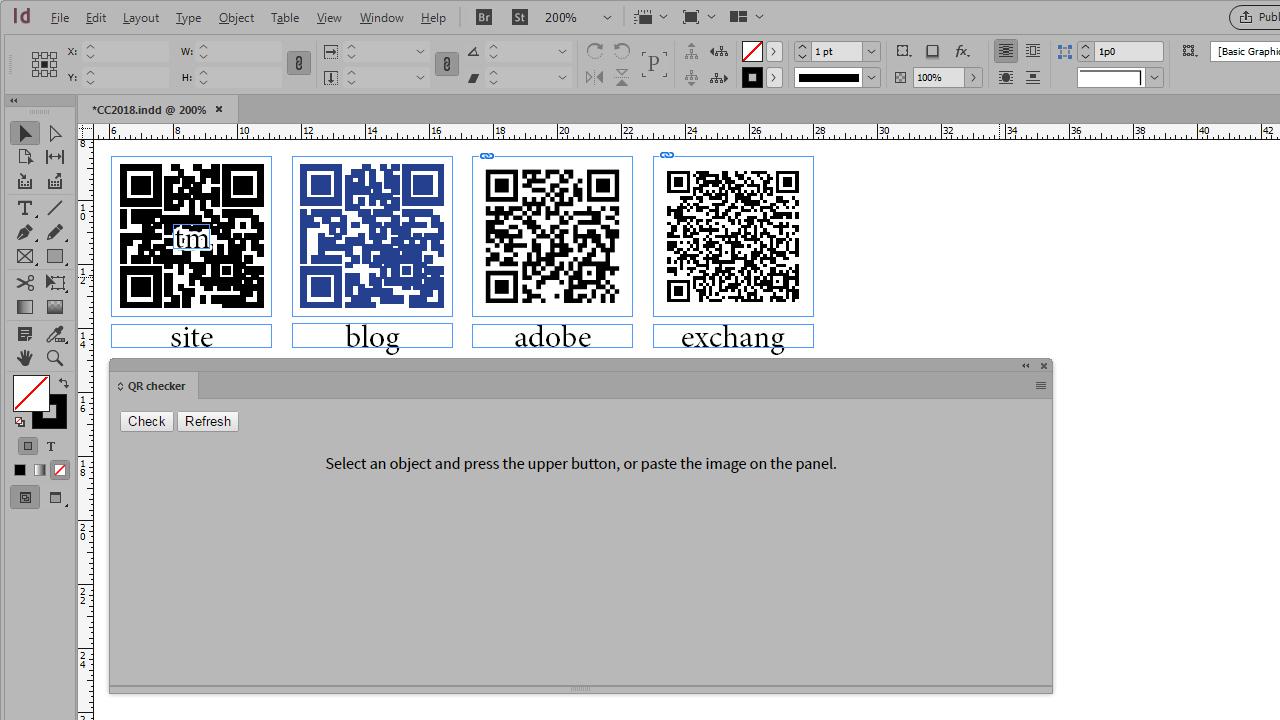
Task: Toggle constrain proportions for width and height
Action: click(298, 63)
